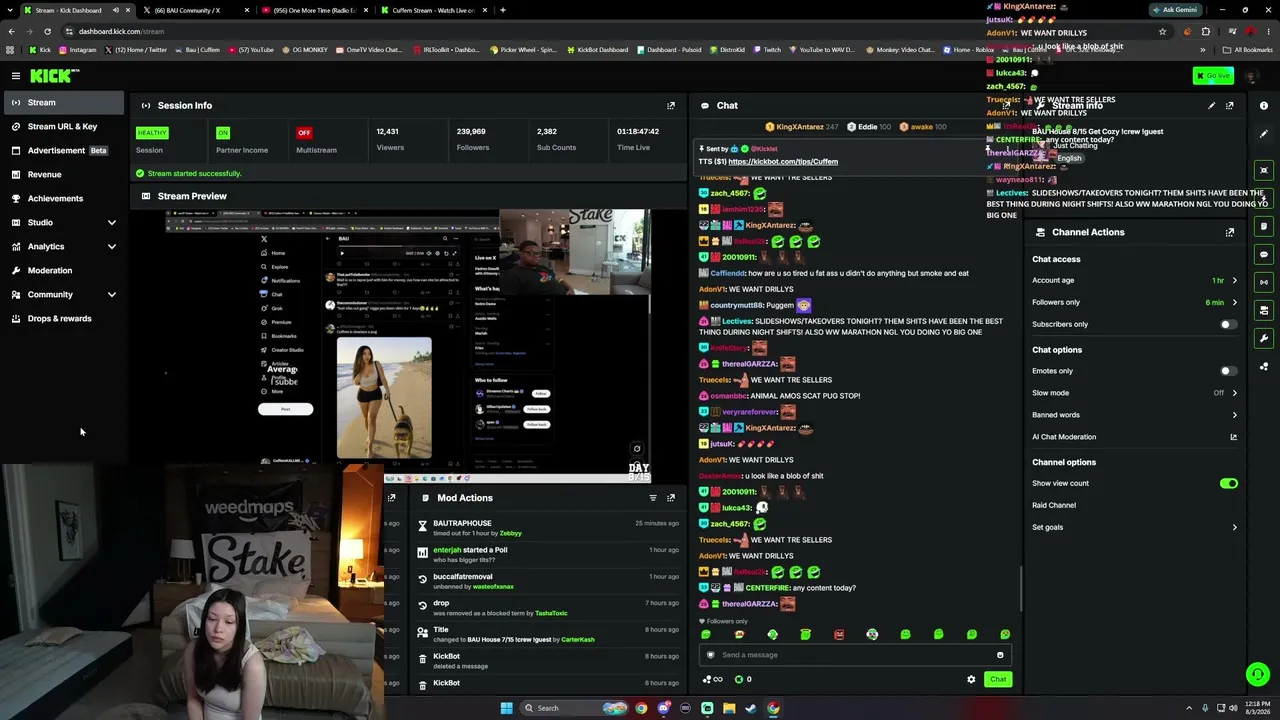The image size is (1280, 720).
Task: Open the Account age options chevron
Action: tap(1234, 281)
